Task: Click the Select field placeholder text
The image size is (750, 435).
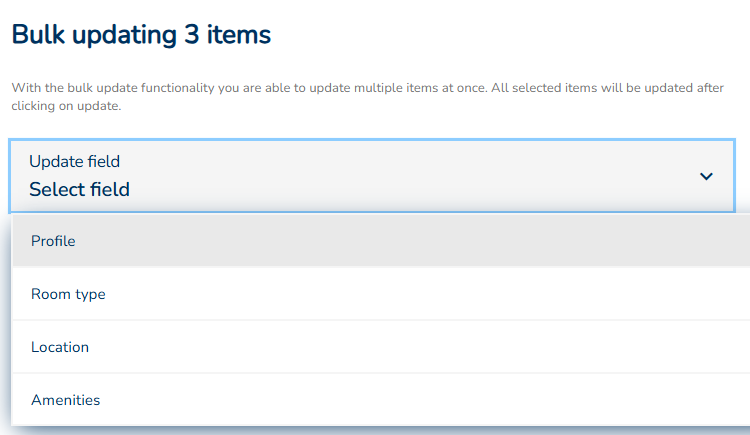Action: tap(79, 189)
